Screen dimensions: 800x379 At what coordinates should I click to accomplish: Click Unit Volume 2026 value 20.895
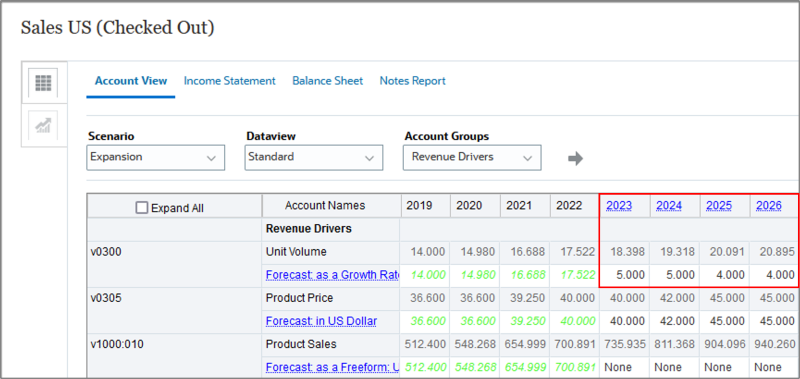click(777, 252)
